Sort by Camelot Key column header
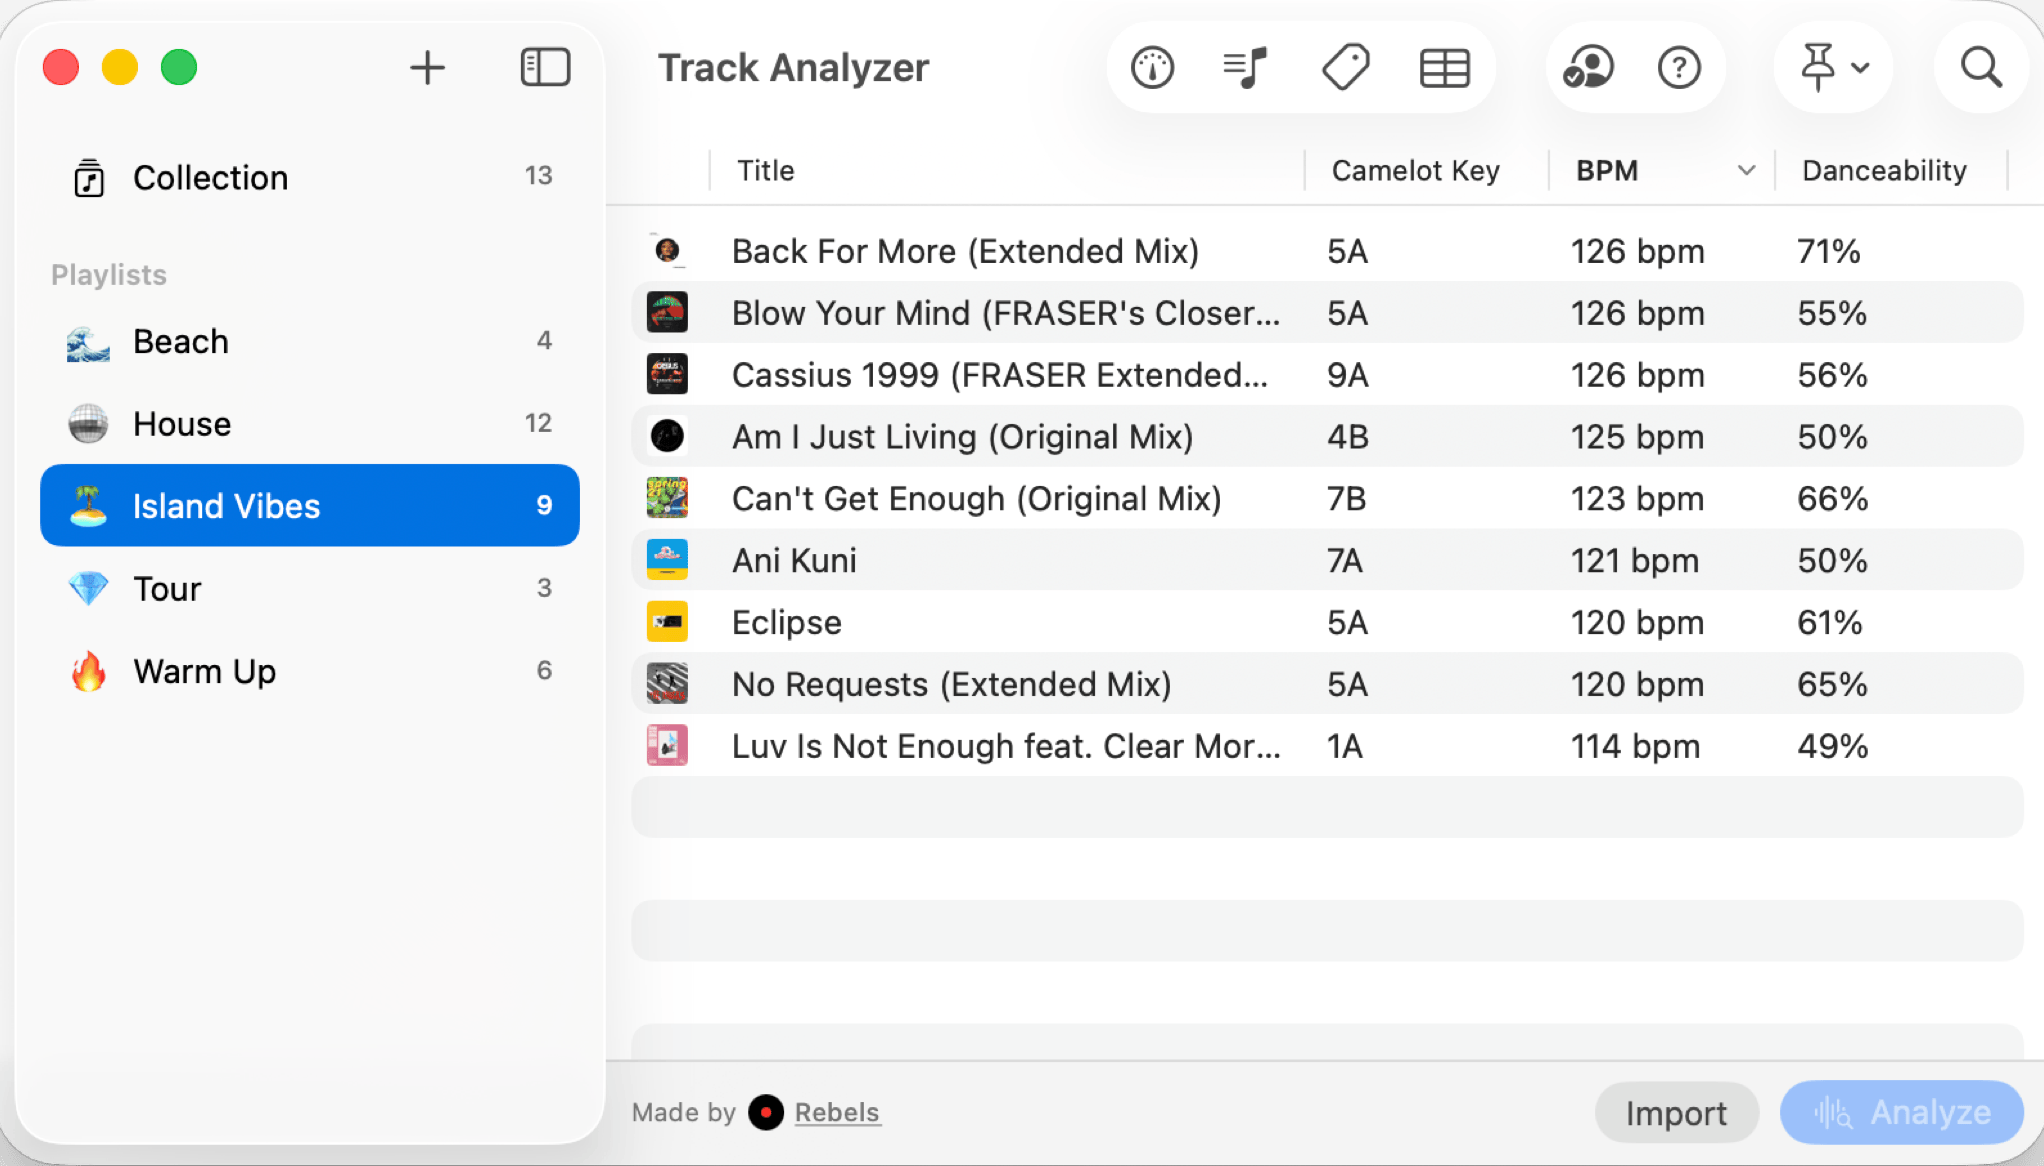2044x1166 pixels. click(x=1415, y=171)
